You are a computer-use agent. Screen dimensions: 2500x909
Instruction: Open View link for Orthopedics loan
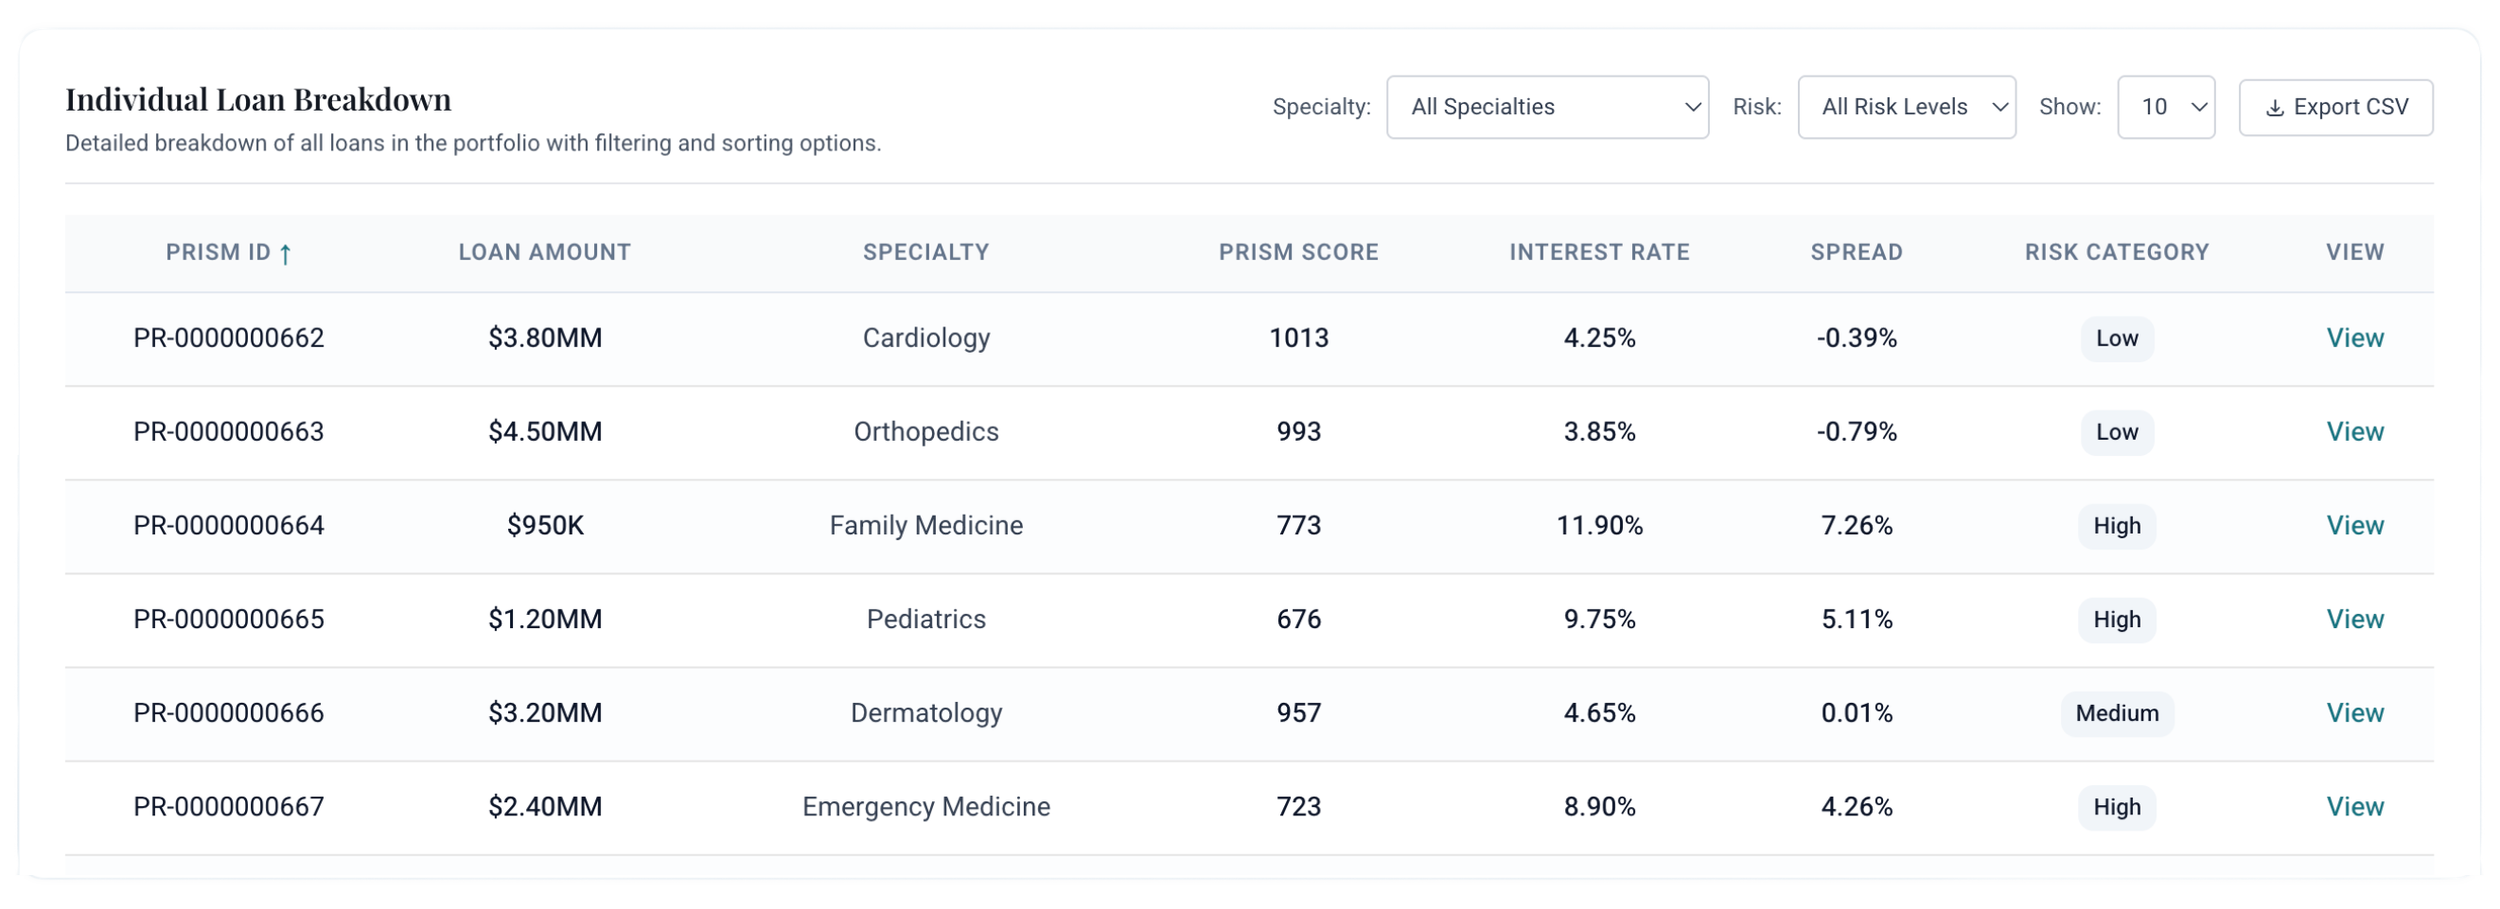(x=2354, y=432)
